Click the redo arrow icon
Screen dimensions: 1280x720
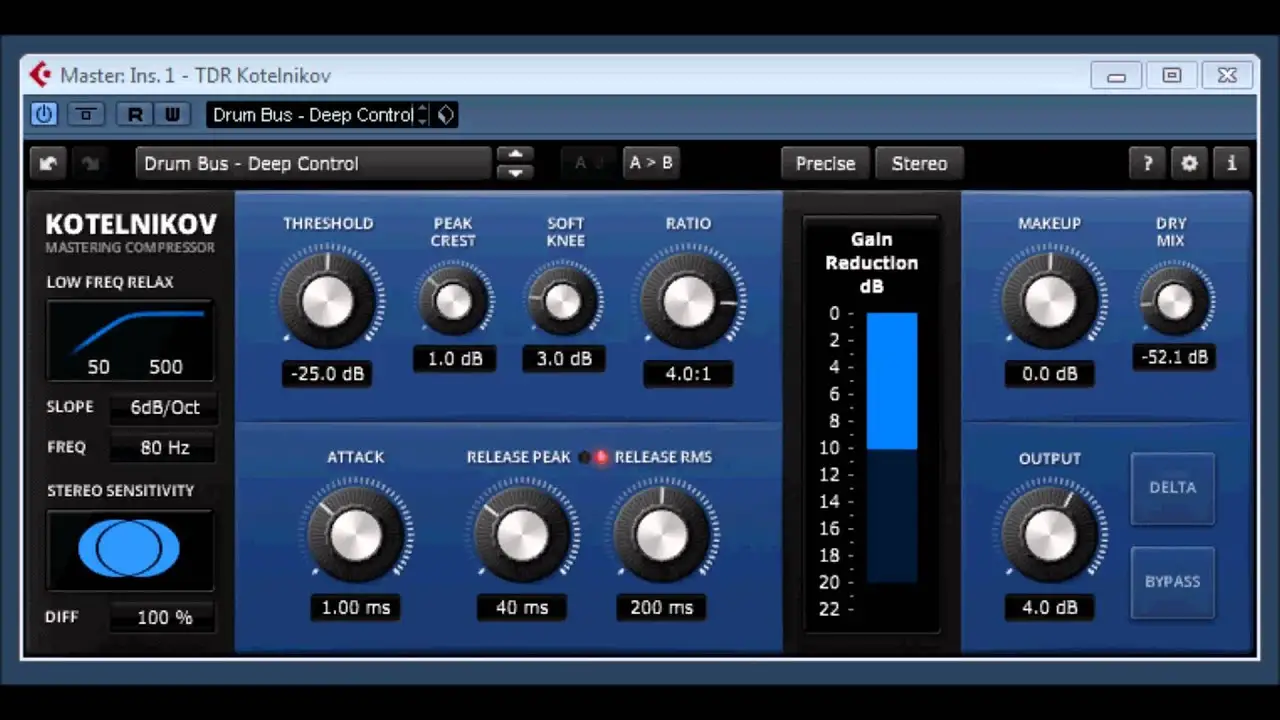(x=90, y=163)
